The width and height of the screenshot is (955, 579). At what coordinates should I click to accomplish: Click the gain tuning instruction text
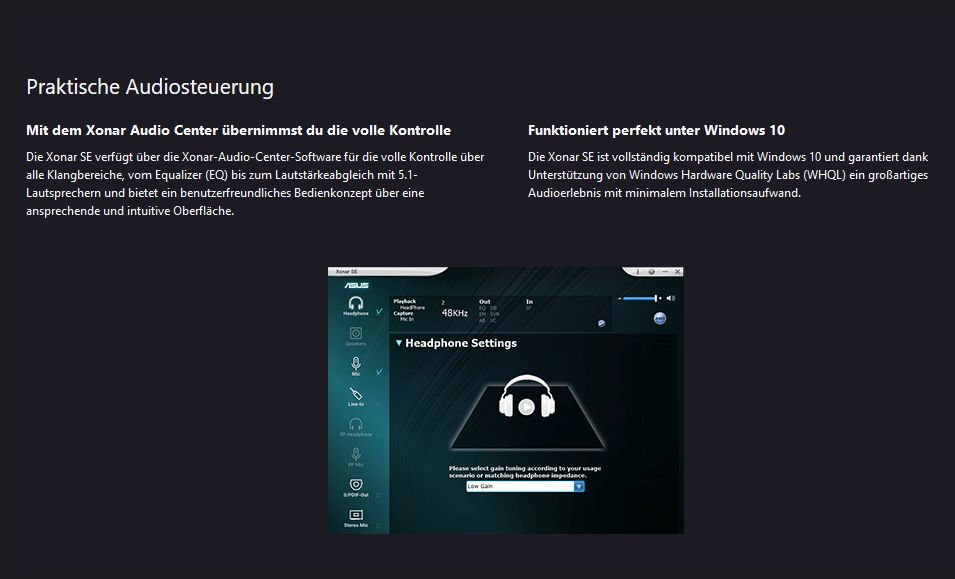(525, 472)
